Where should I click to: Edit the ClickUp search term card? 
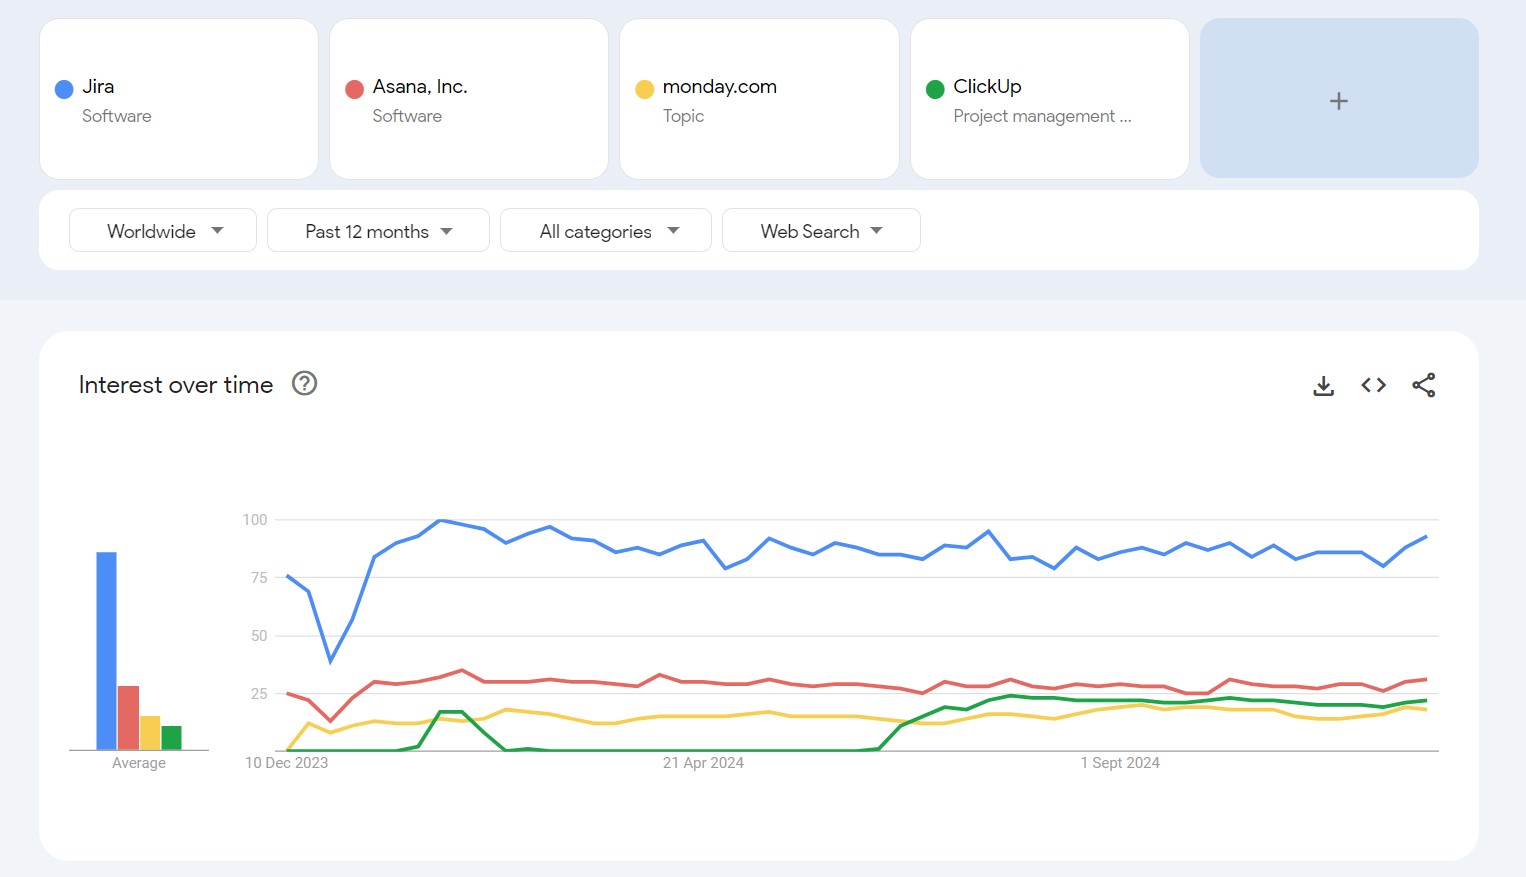coord(1049,100)
